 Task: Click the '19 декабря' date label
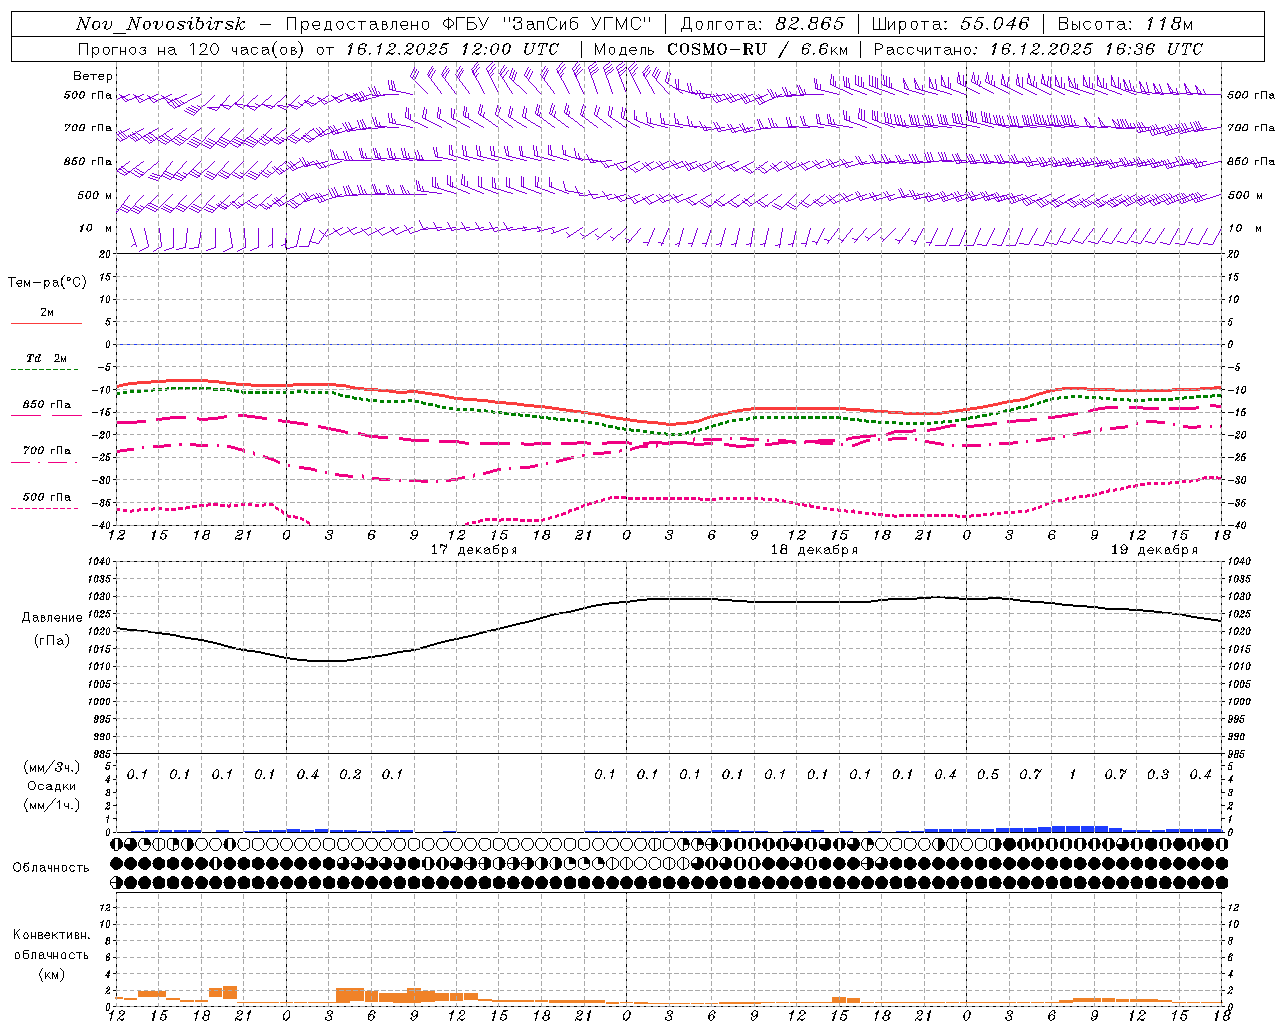[1154, 550]
